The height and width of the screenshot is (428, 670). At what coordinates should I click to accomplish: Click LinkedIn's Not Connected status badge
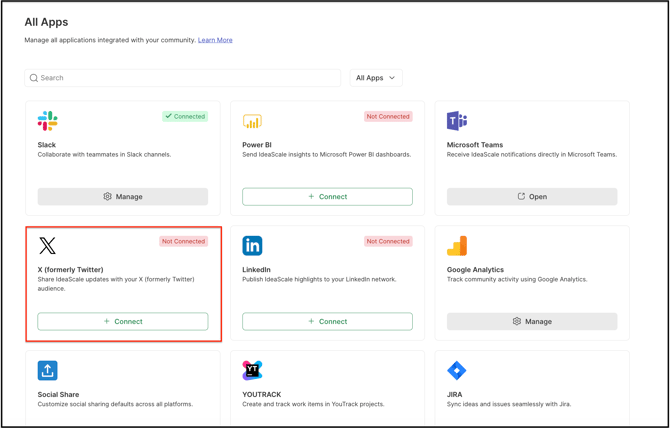pyautogui.click(x=388, y=242)
